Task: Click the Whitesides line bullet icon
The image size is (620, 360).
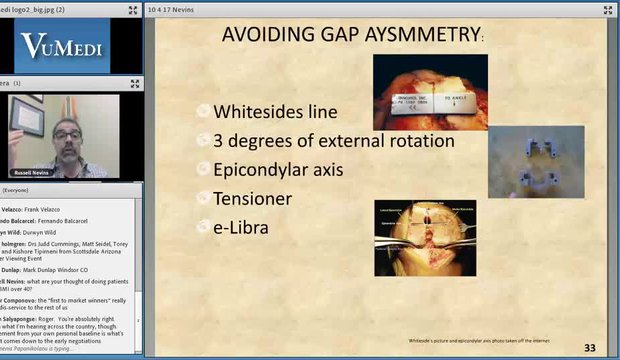Action: click(203, 112)
